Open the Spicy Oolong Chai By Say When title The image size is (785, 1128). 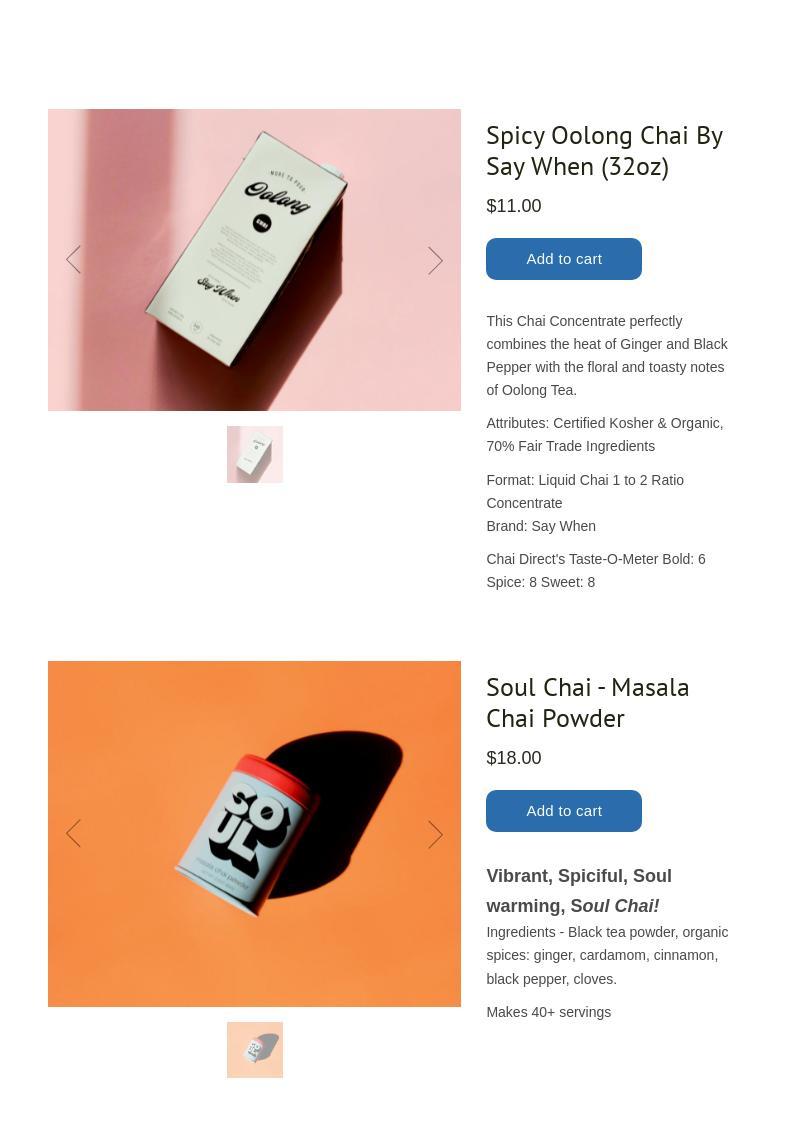pyautogui.click(x=604, y=151)
